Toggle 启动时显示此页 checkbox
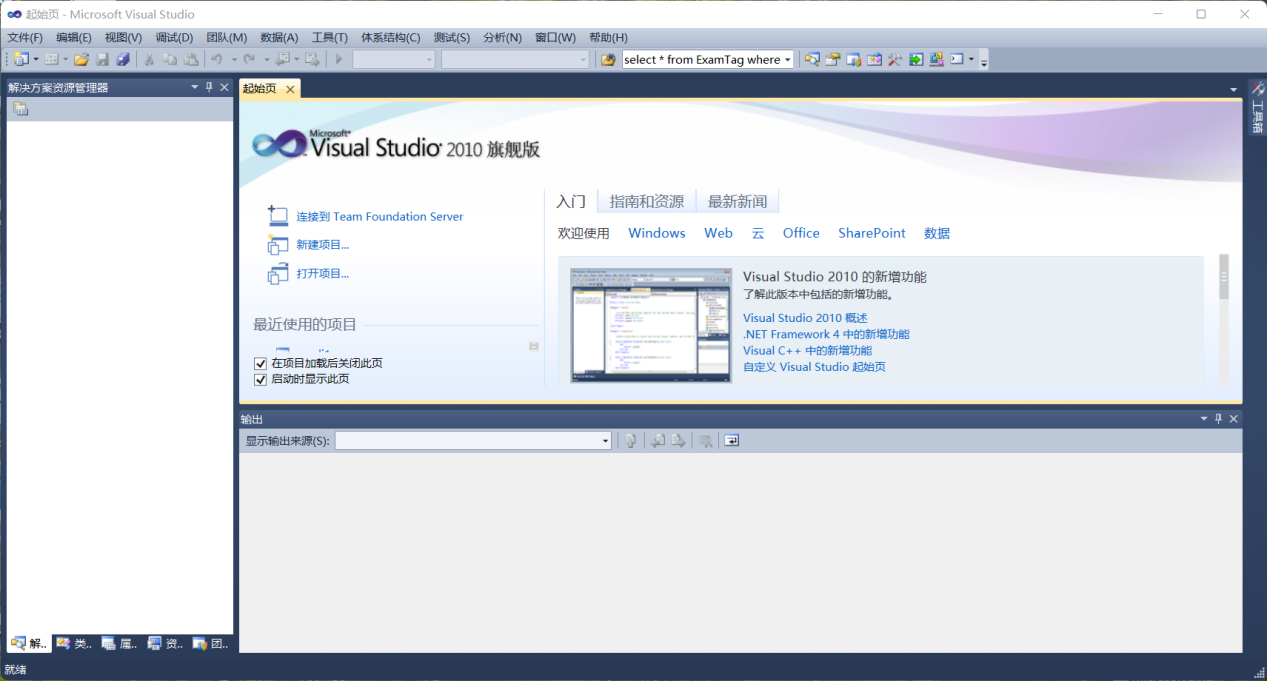 click(x=261, y=379)
